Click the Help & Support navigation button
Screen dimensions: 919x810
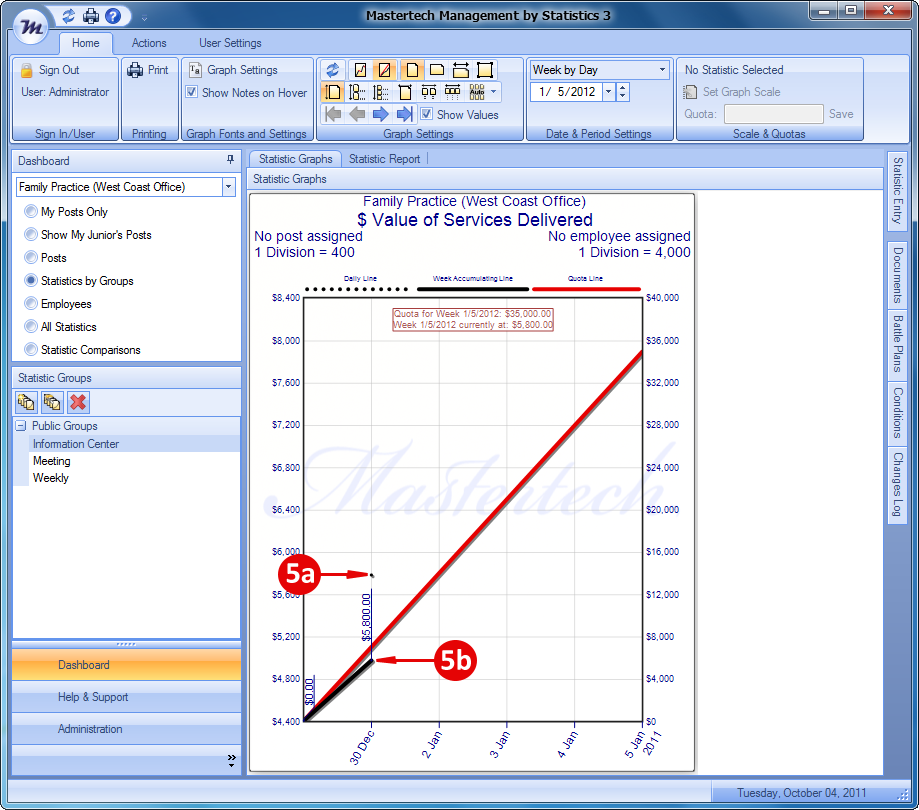pos(126,697)
